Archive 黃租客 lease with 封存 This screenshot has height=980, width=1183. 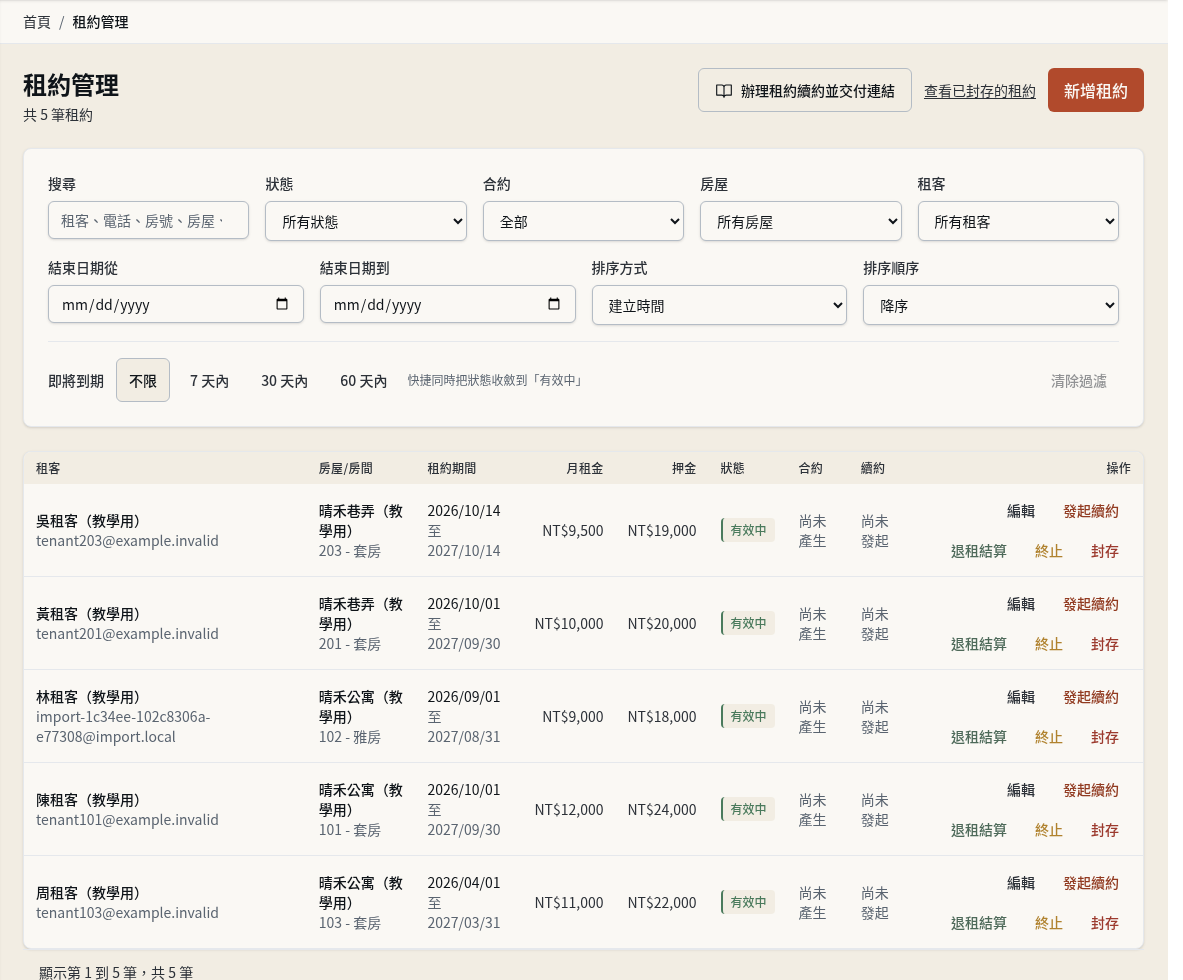click(x=1105, y=644)
